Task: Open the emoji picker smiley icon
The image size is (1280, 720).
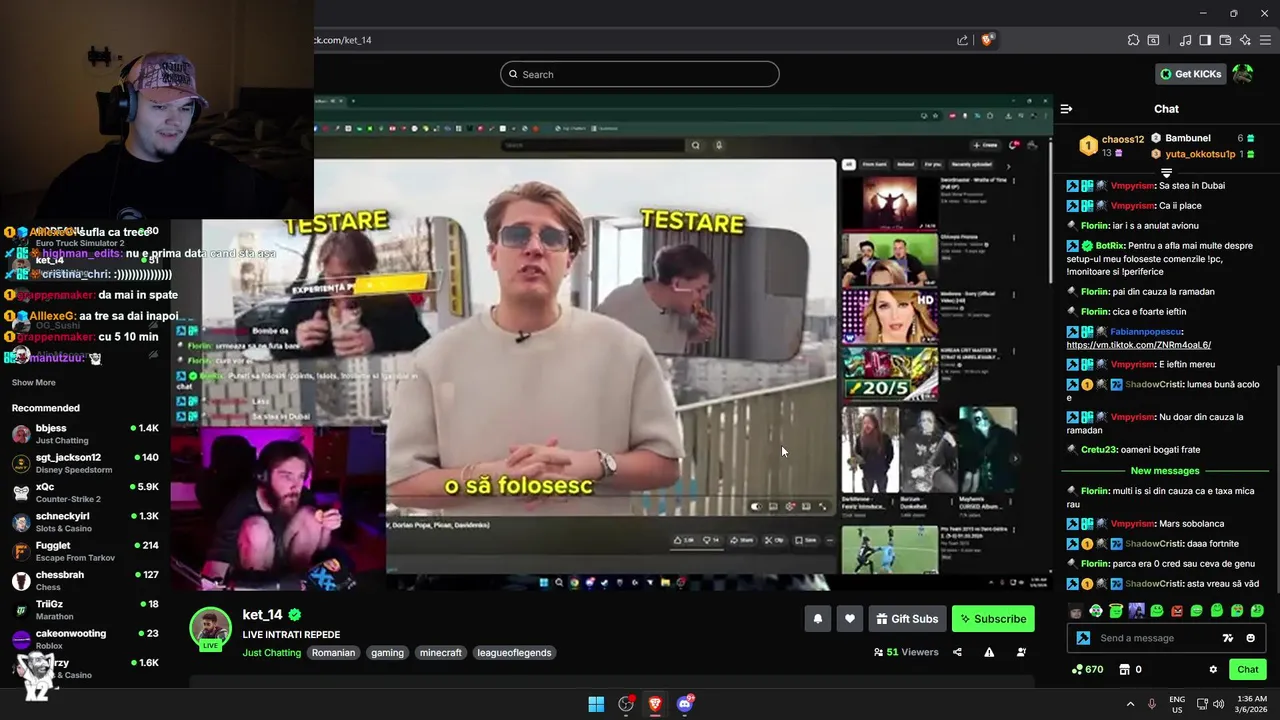Action: (1250, 638)
